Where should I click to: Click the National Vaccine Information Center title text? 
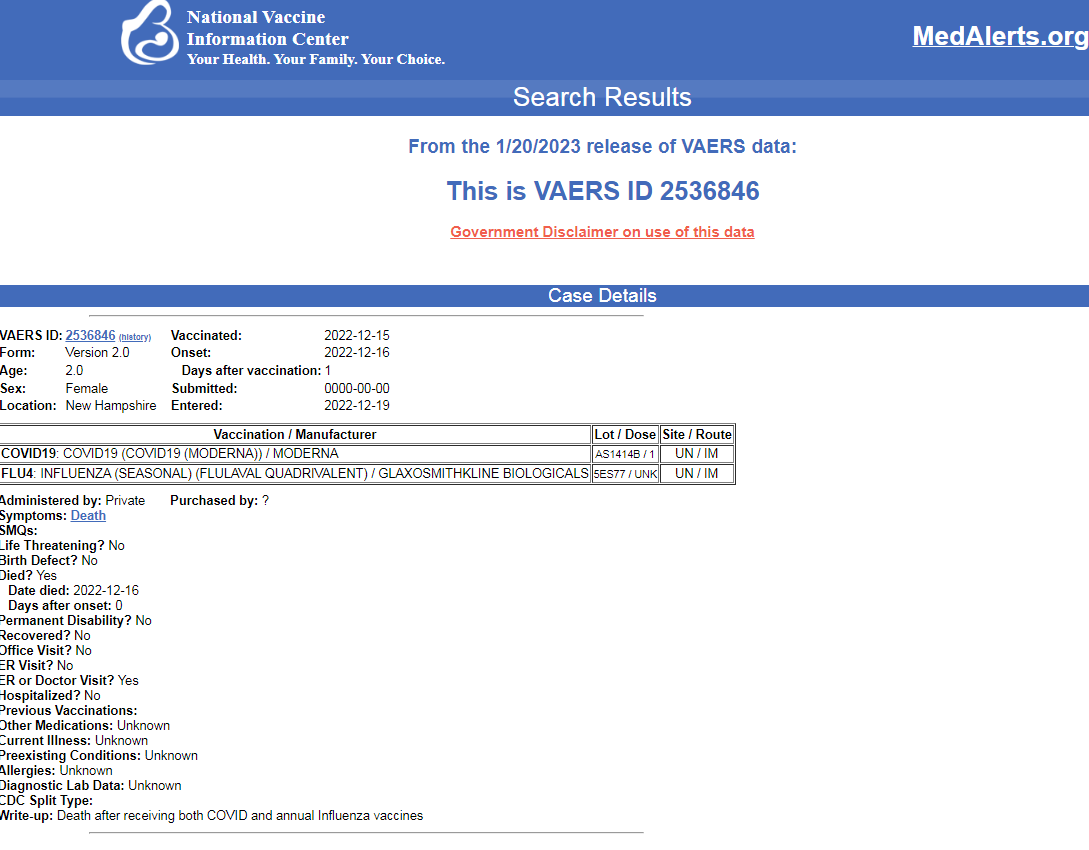[x=267, y=28]
